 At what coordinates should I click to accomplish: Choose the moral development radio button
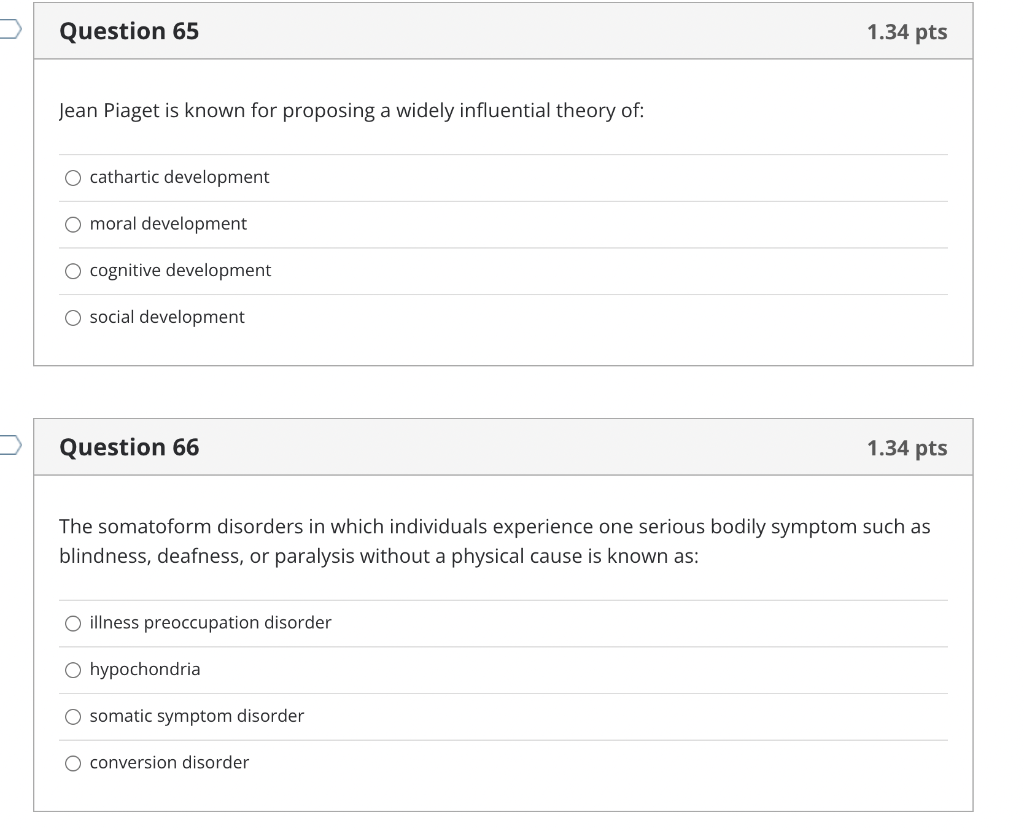73,225
